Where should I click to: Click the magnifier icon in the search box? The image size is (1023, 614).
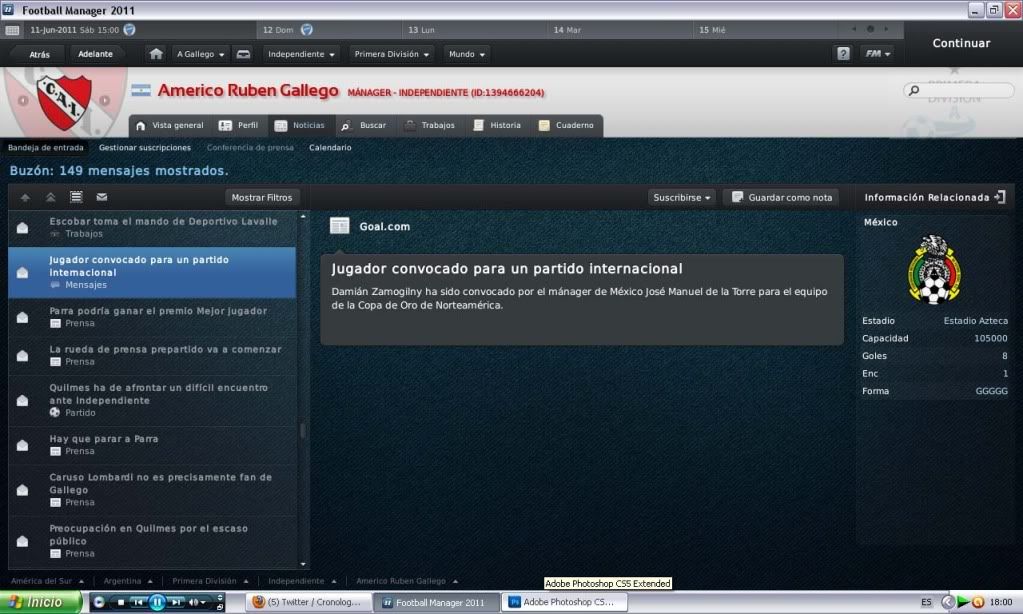click(x=914, y=90)
